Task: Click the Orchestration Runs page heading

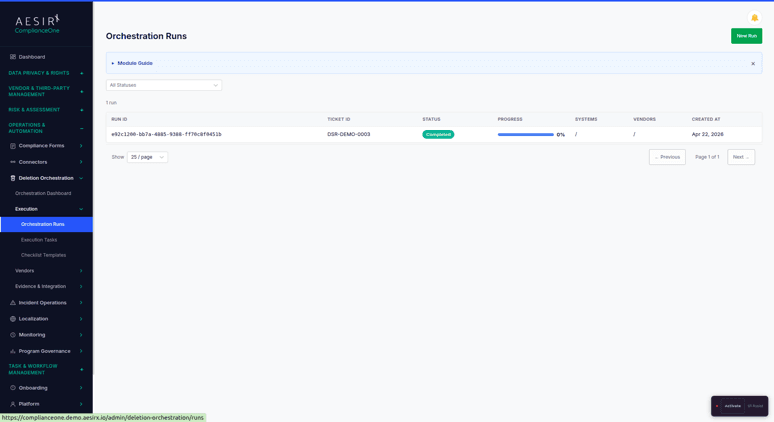Action: (x=146, y=36)
